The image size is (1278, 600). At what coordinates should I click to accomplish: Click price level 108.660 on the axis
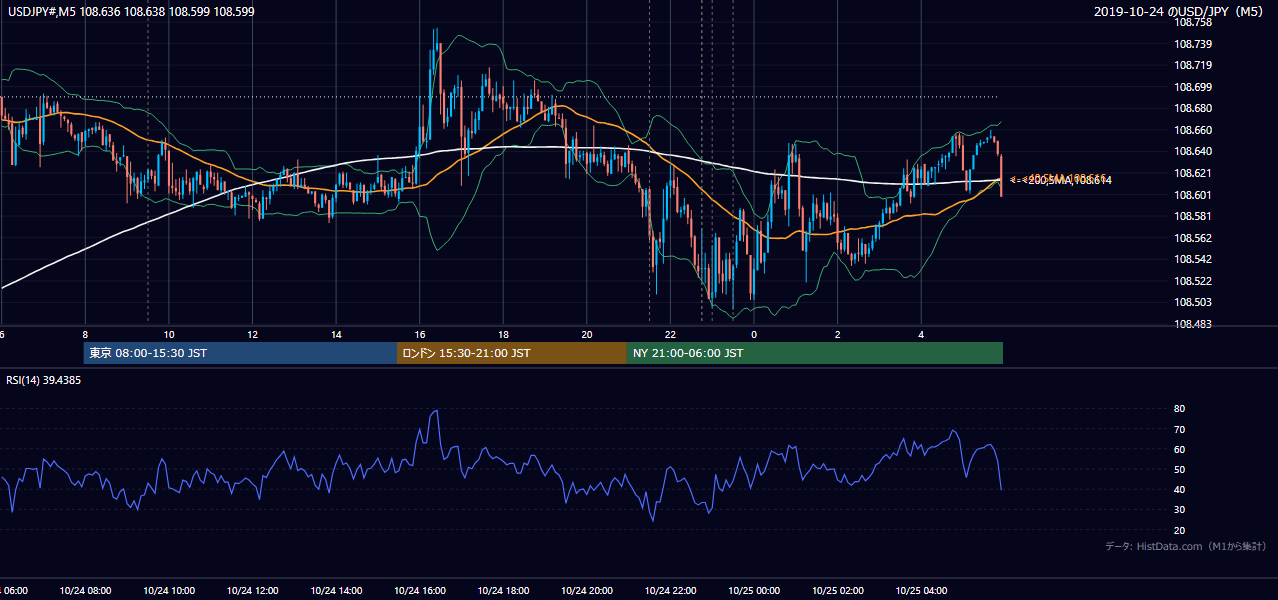pos(1192,130)
